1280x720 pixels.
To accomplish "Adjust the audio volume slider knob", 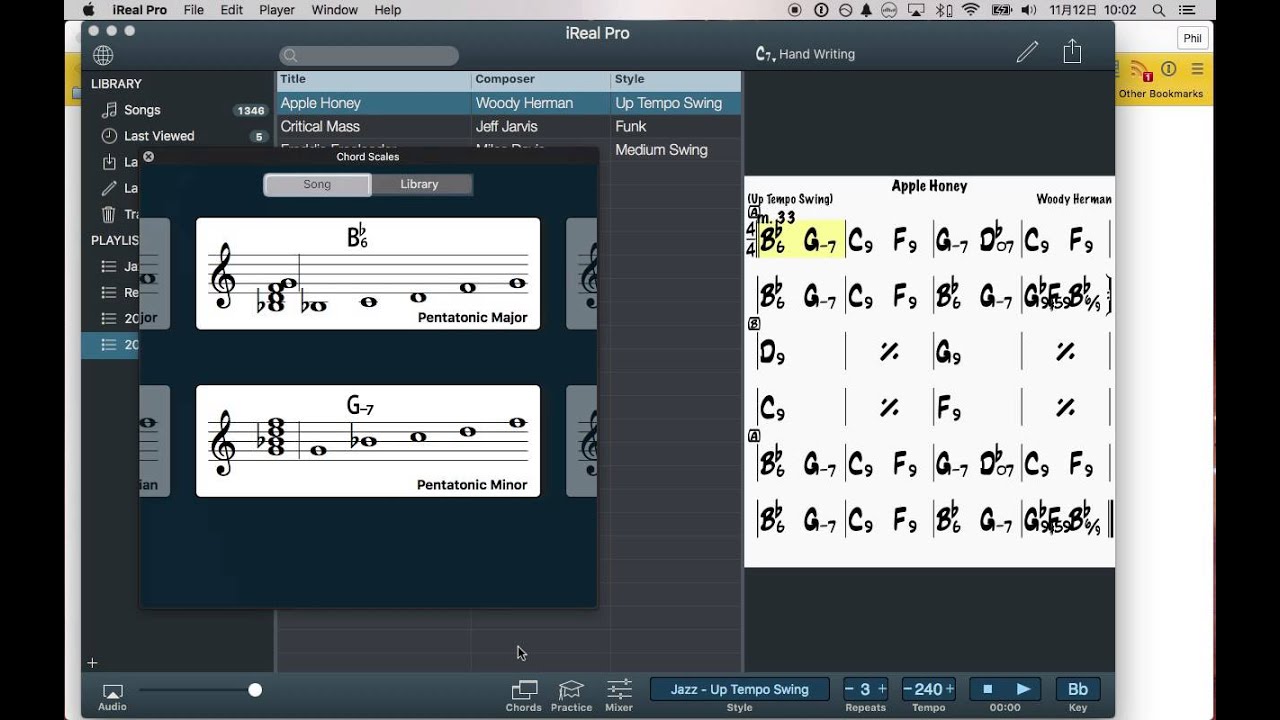I will [255, 690].
